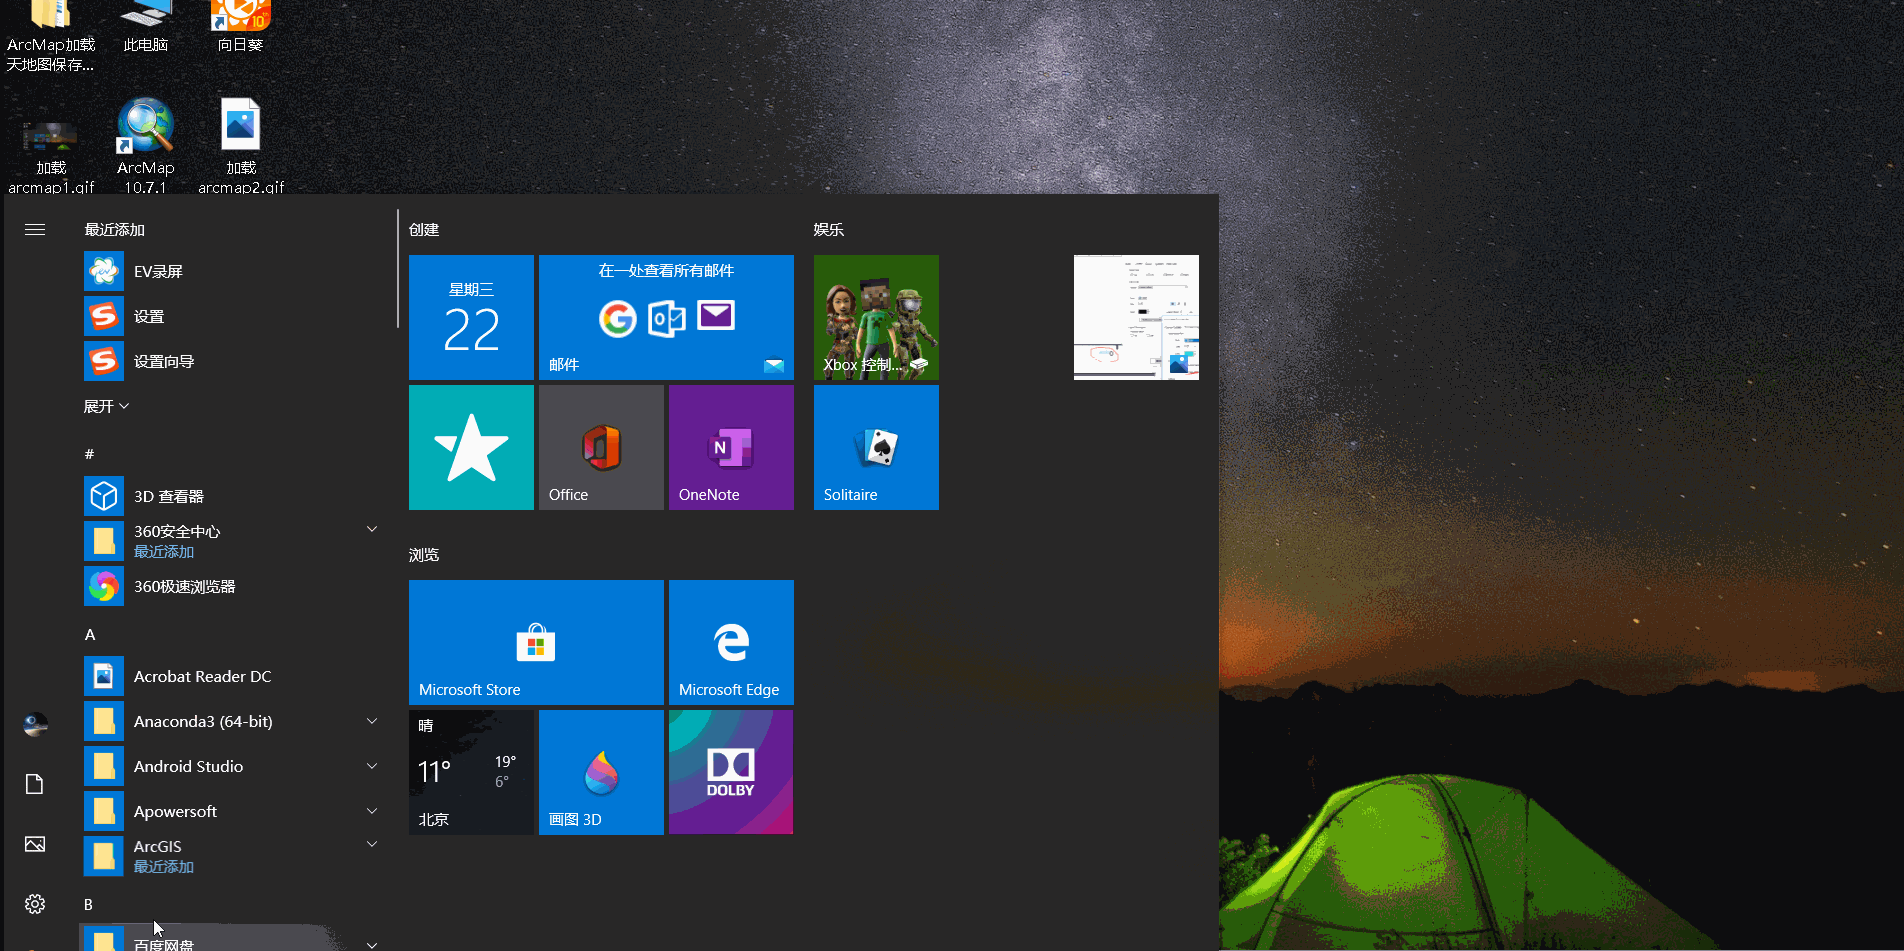1904x951 pixels.
Task: Open Sogou 设置向导 entry
Action: point(232,361)
